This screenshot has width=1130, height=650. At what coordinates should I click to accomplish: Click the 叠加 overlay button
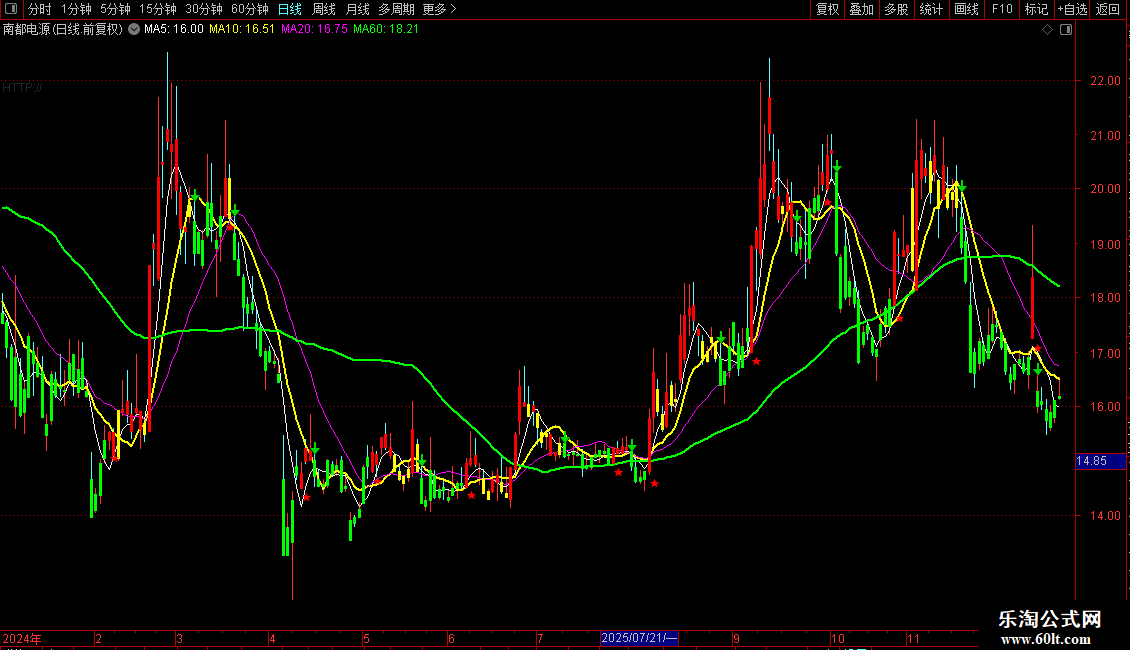(861, 9)
